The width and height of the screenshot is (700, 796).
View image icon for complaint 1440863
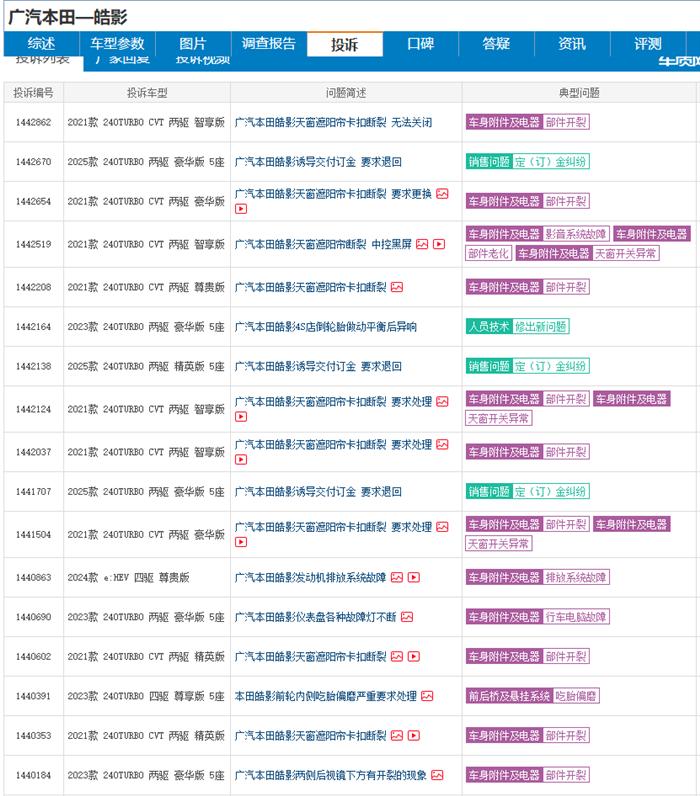pos(397,577)
